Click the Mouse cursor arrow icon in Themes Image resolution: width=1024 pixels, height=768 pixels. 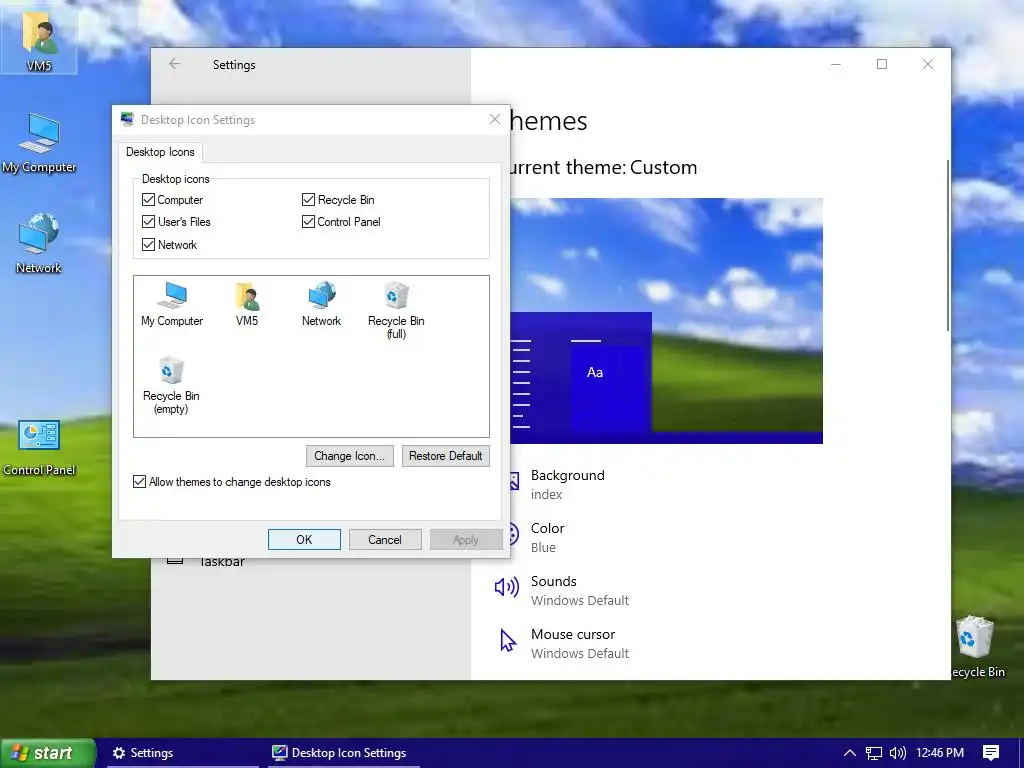tap(507, 641)
